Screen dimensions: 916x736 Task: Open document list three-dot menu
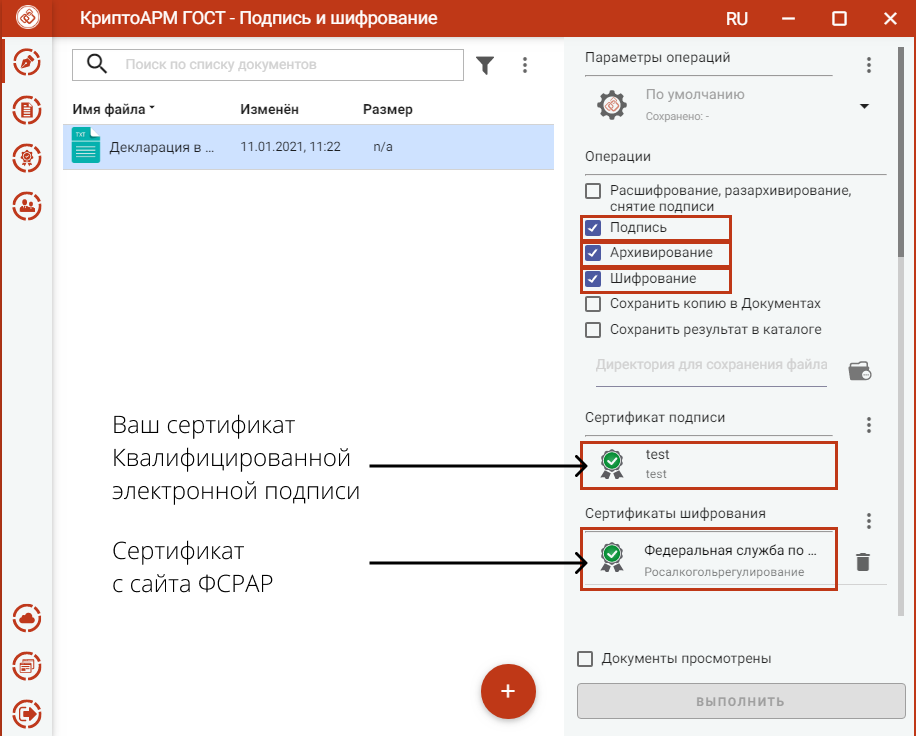(525, 65)
